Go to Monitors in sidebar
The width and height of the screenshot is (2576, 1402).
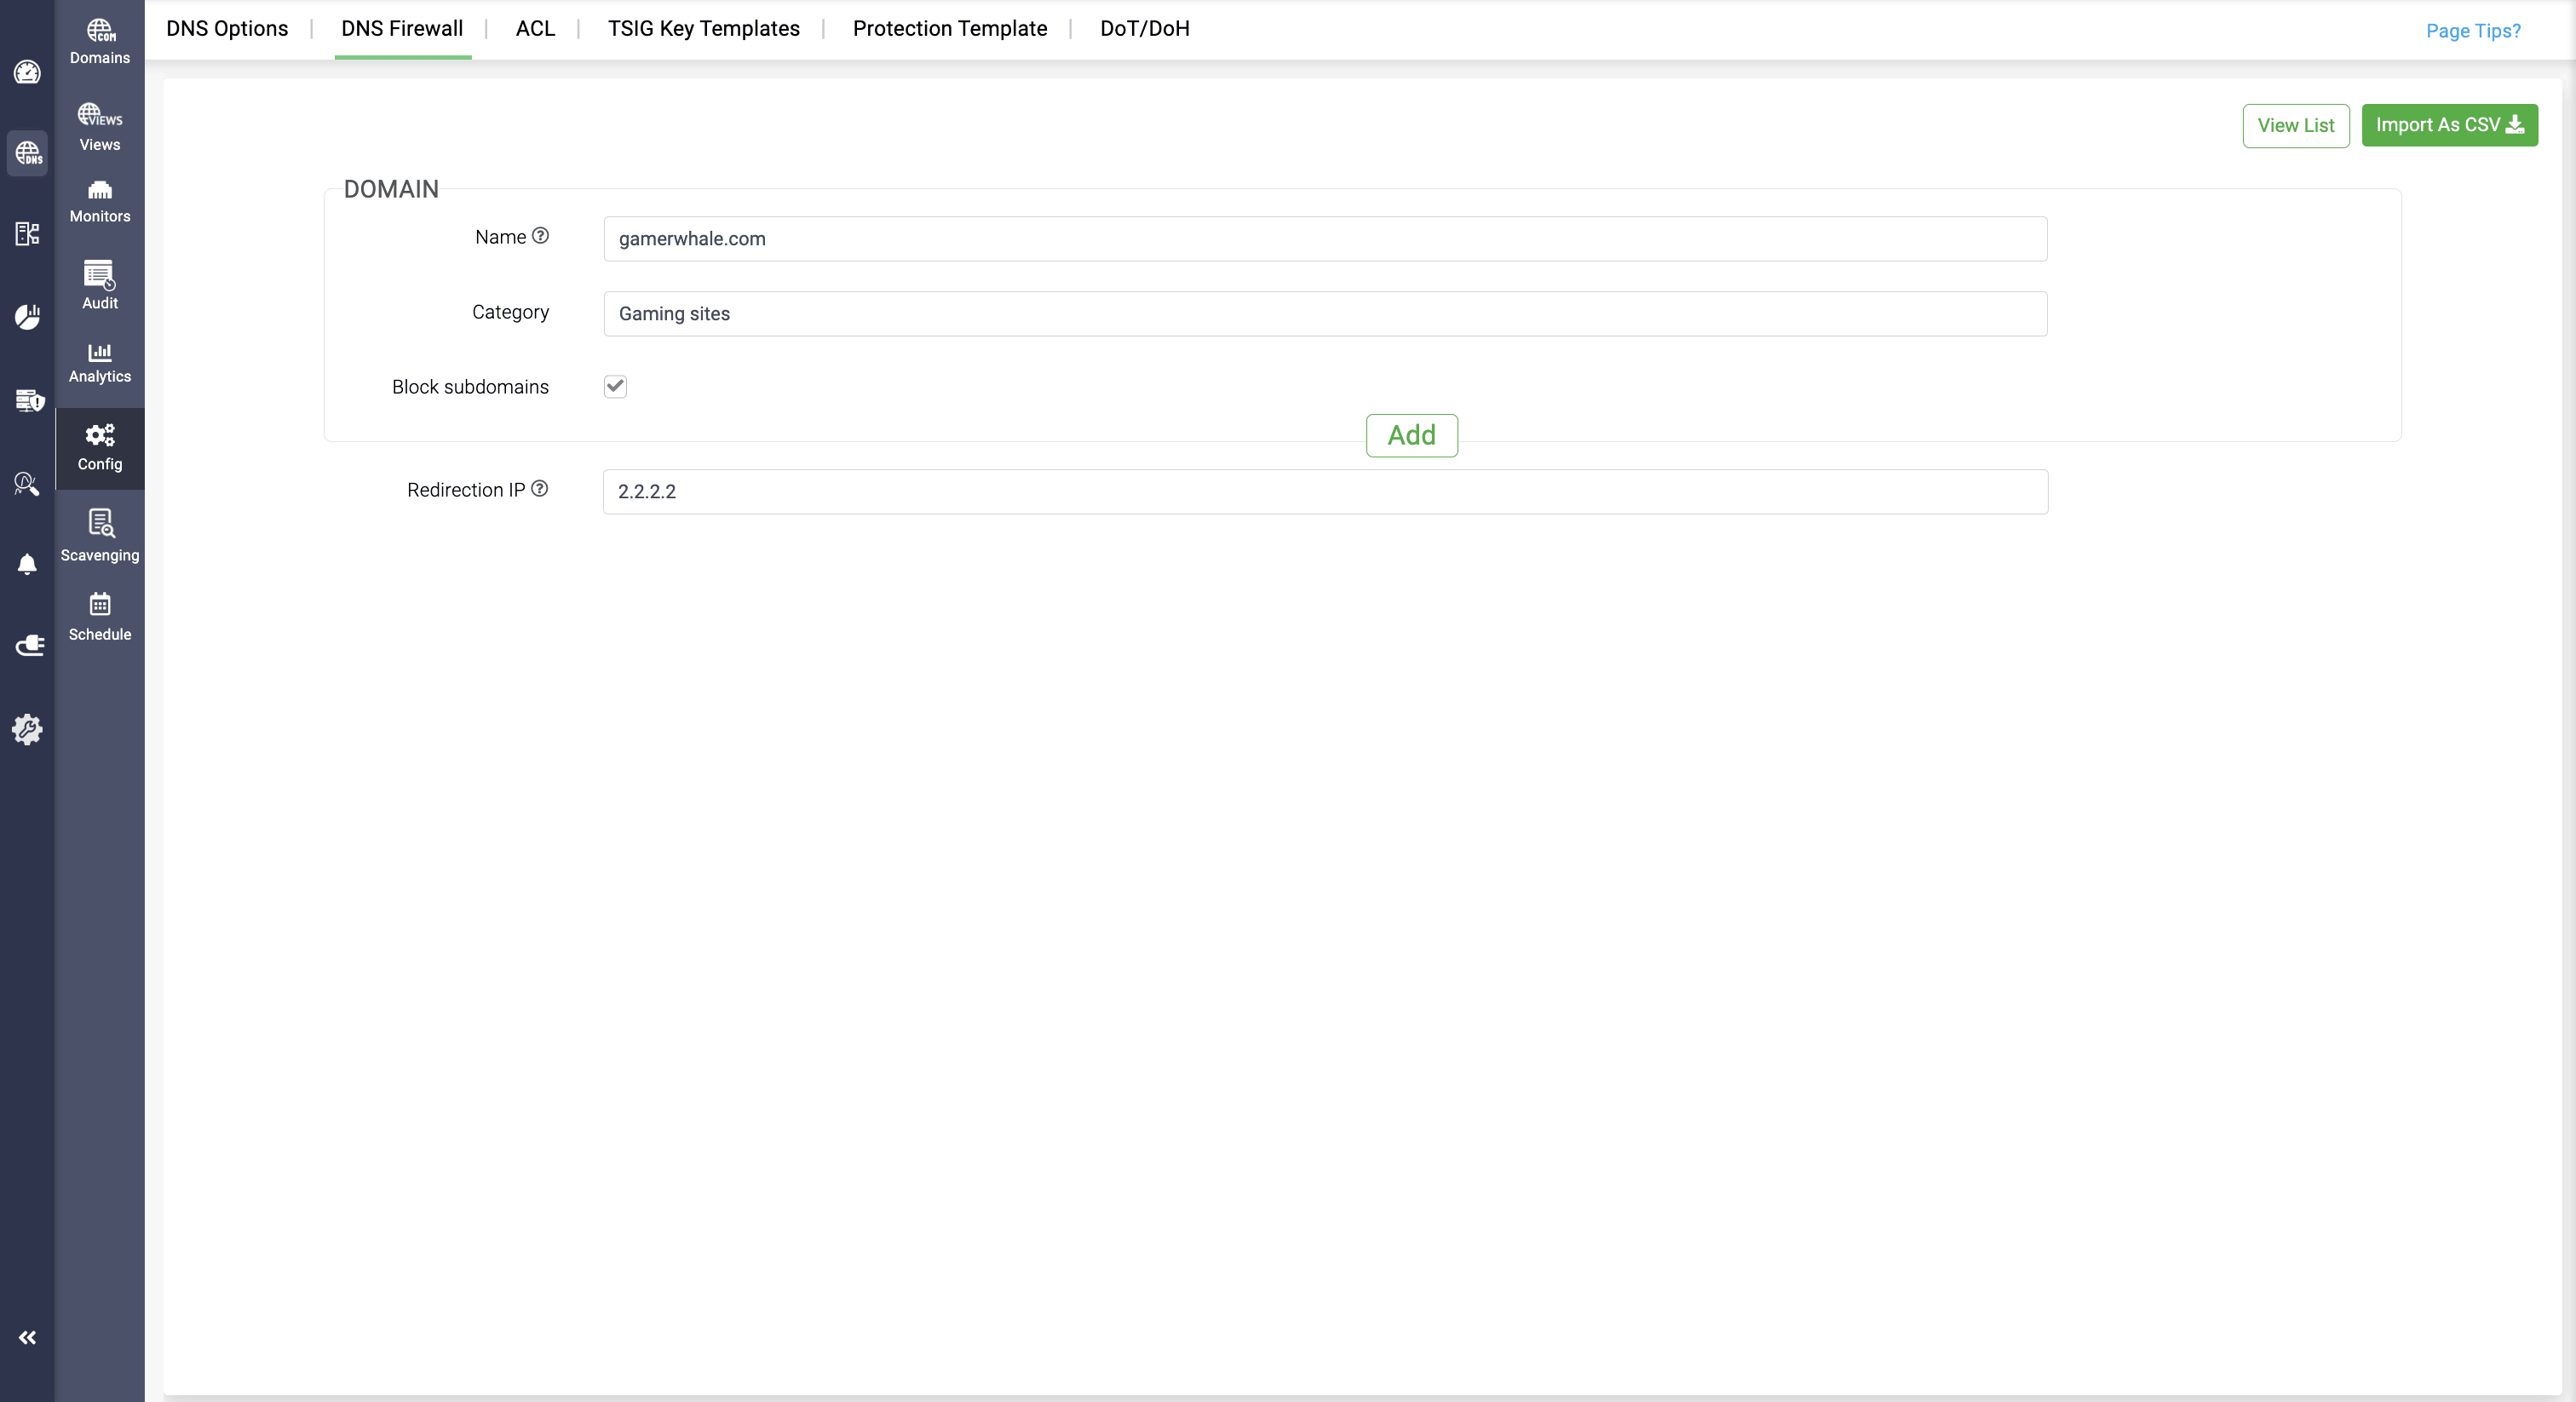99,201
